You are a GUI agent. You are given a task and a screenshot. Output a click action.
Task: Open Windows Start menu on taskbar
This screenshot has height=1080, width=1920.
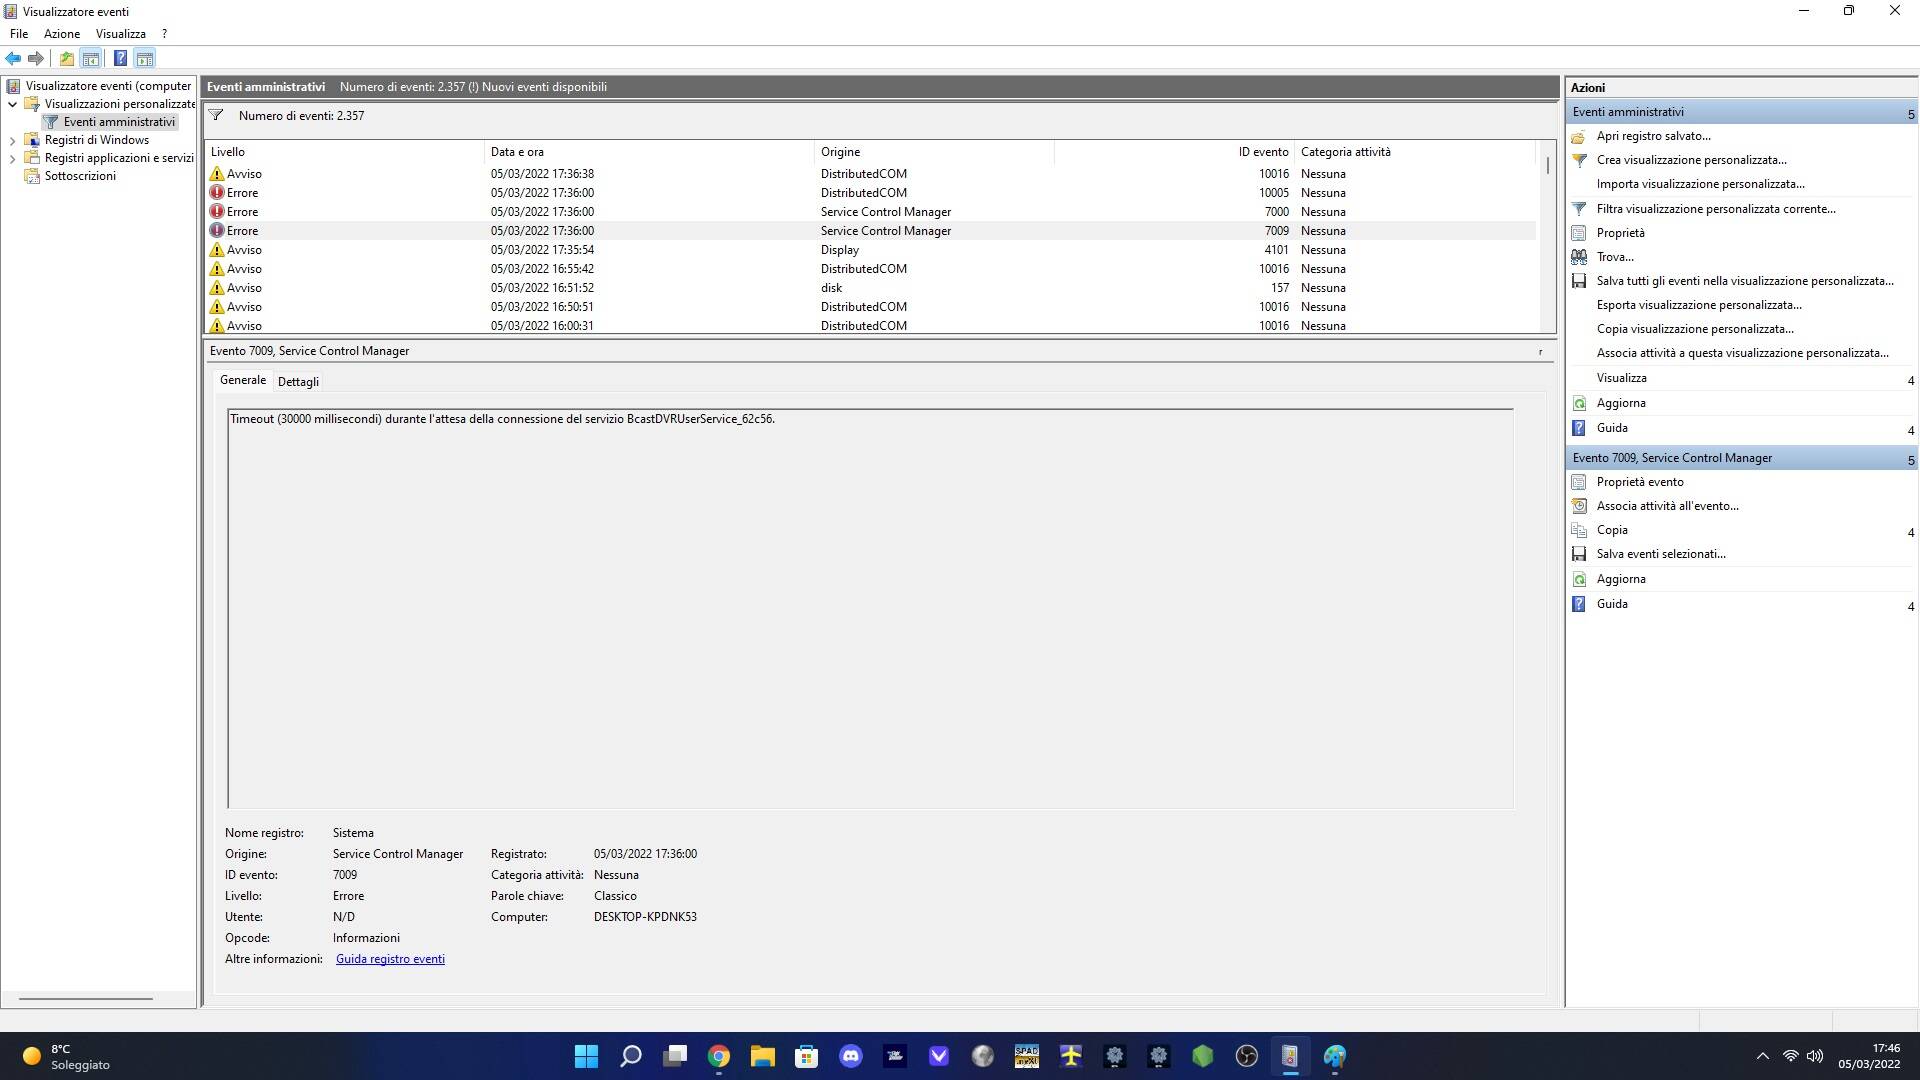click(x=587, y=1056)
